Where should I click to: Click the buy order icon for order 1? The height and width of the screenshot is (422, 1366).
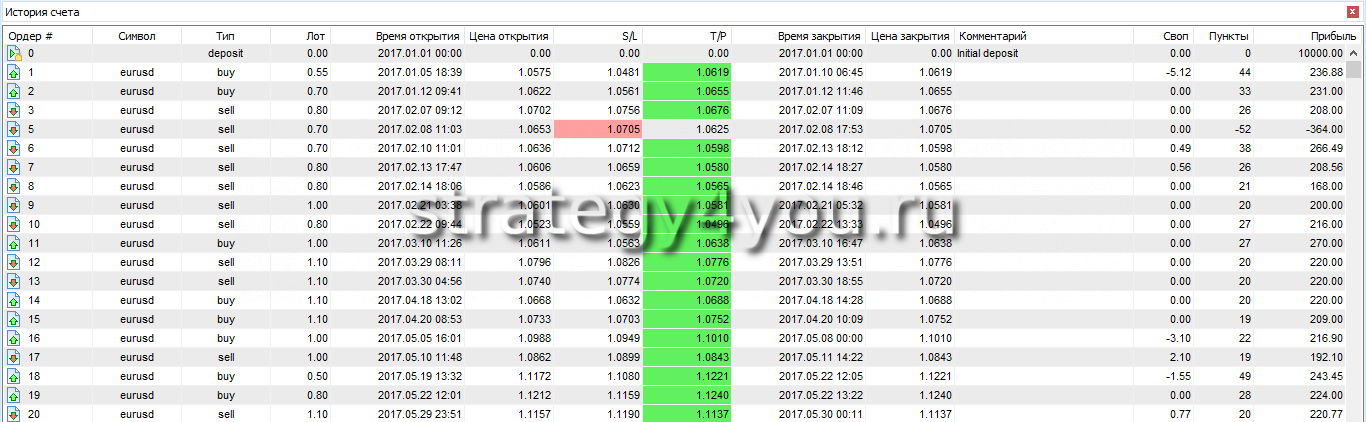coord(14,72)
